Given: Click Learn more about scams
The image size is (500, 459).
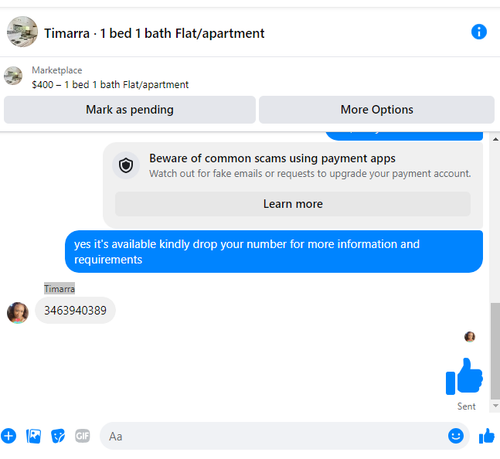Looking at the screenshot, I should [293, 204].
